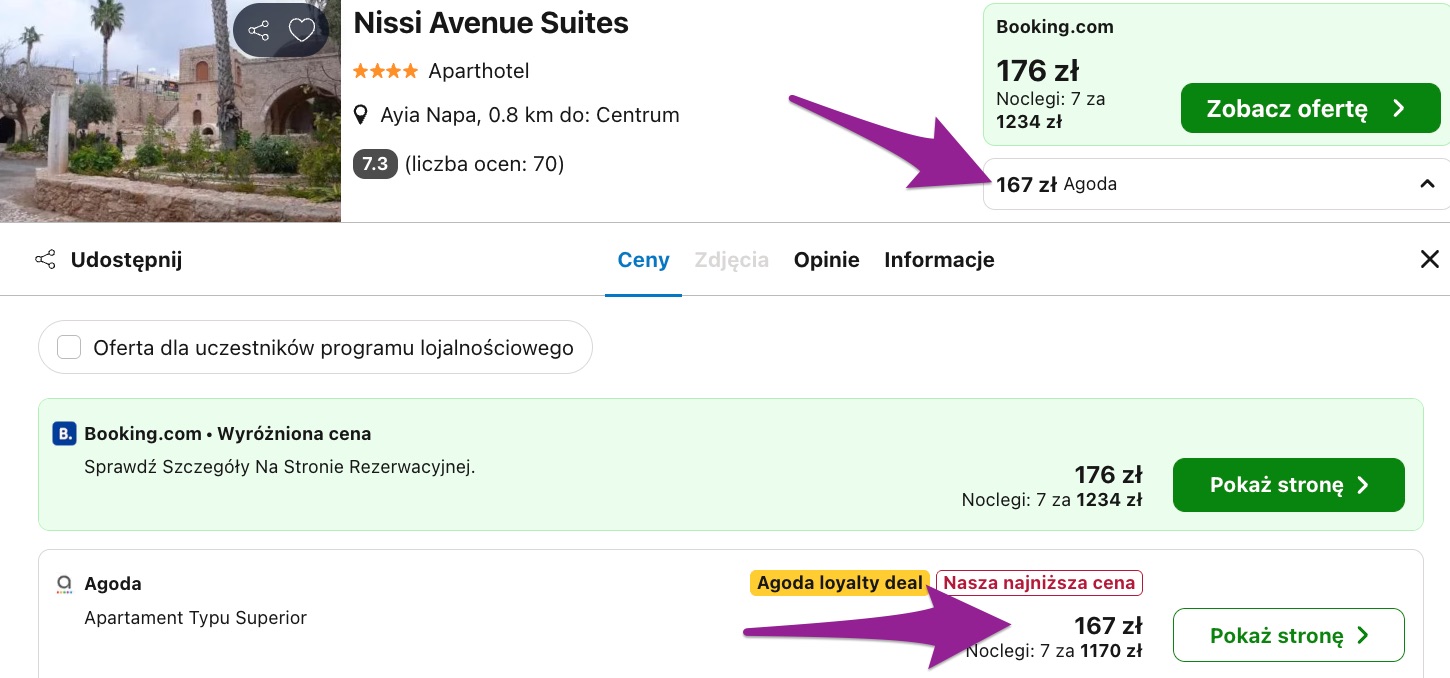Click the share icon beside Udostępnij
Screen dimensions: 1450x678
[x=45, y=260]
